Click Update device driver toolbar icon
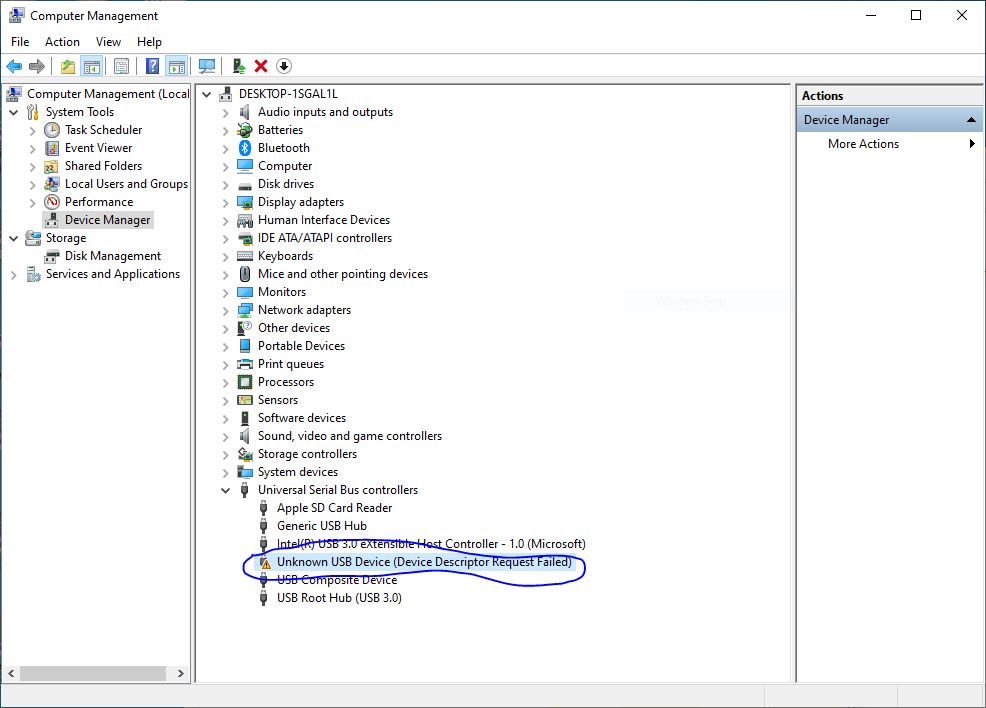The width and height of the screenshot is (986, 708). (x=238, y=66)
